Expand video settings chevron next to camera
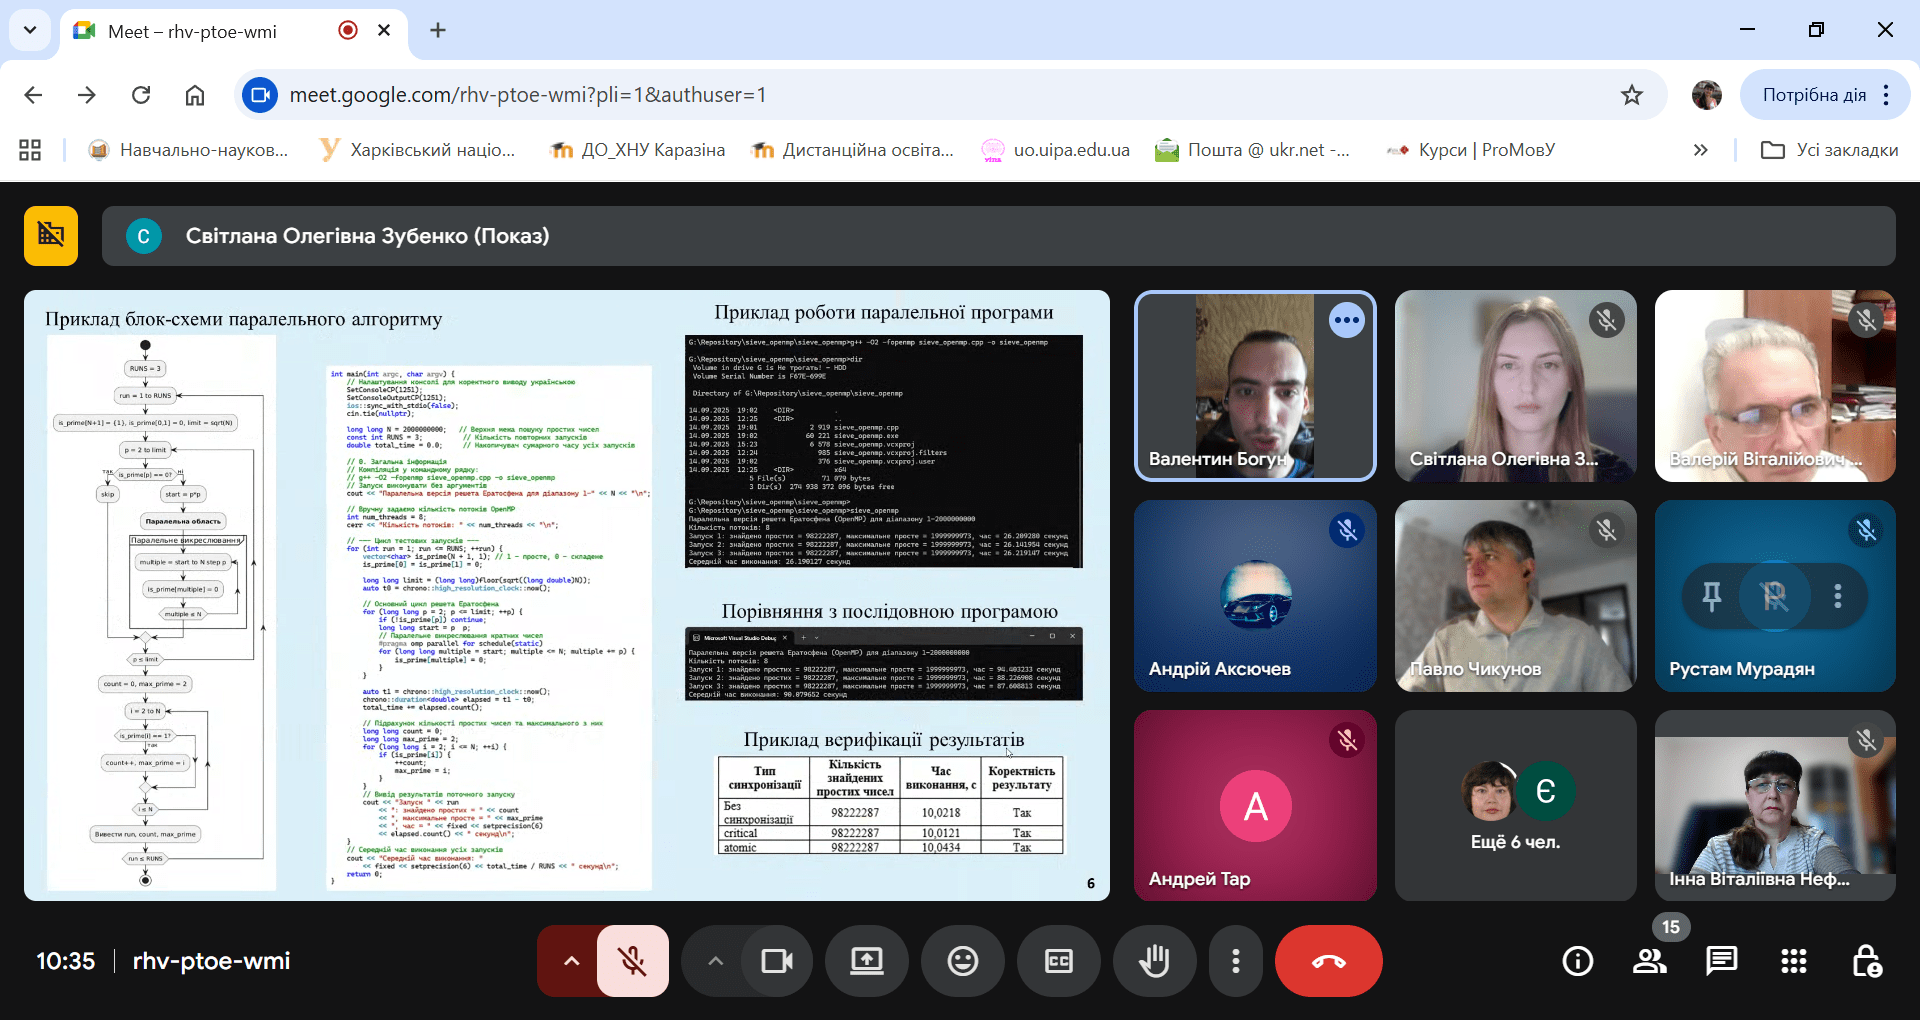 pos(715,961)
